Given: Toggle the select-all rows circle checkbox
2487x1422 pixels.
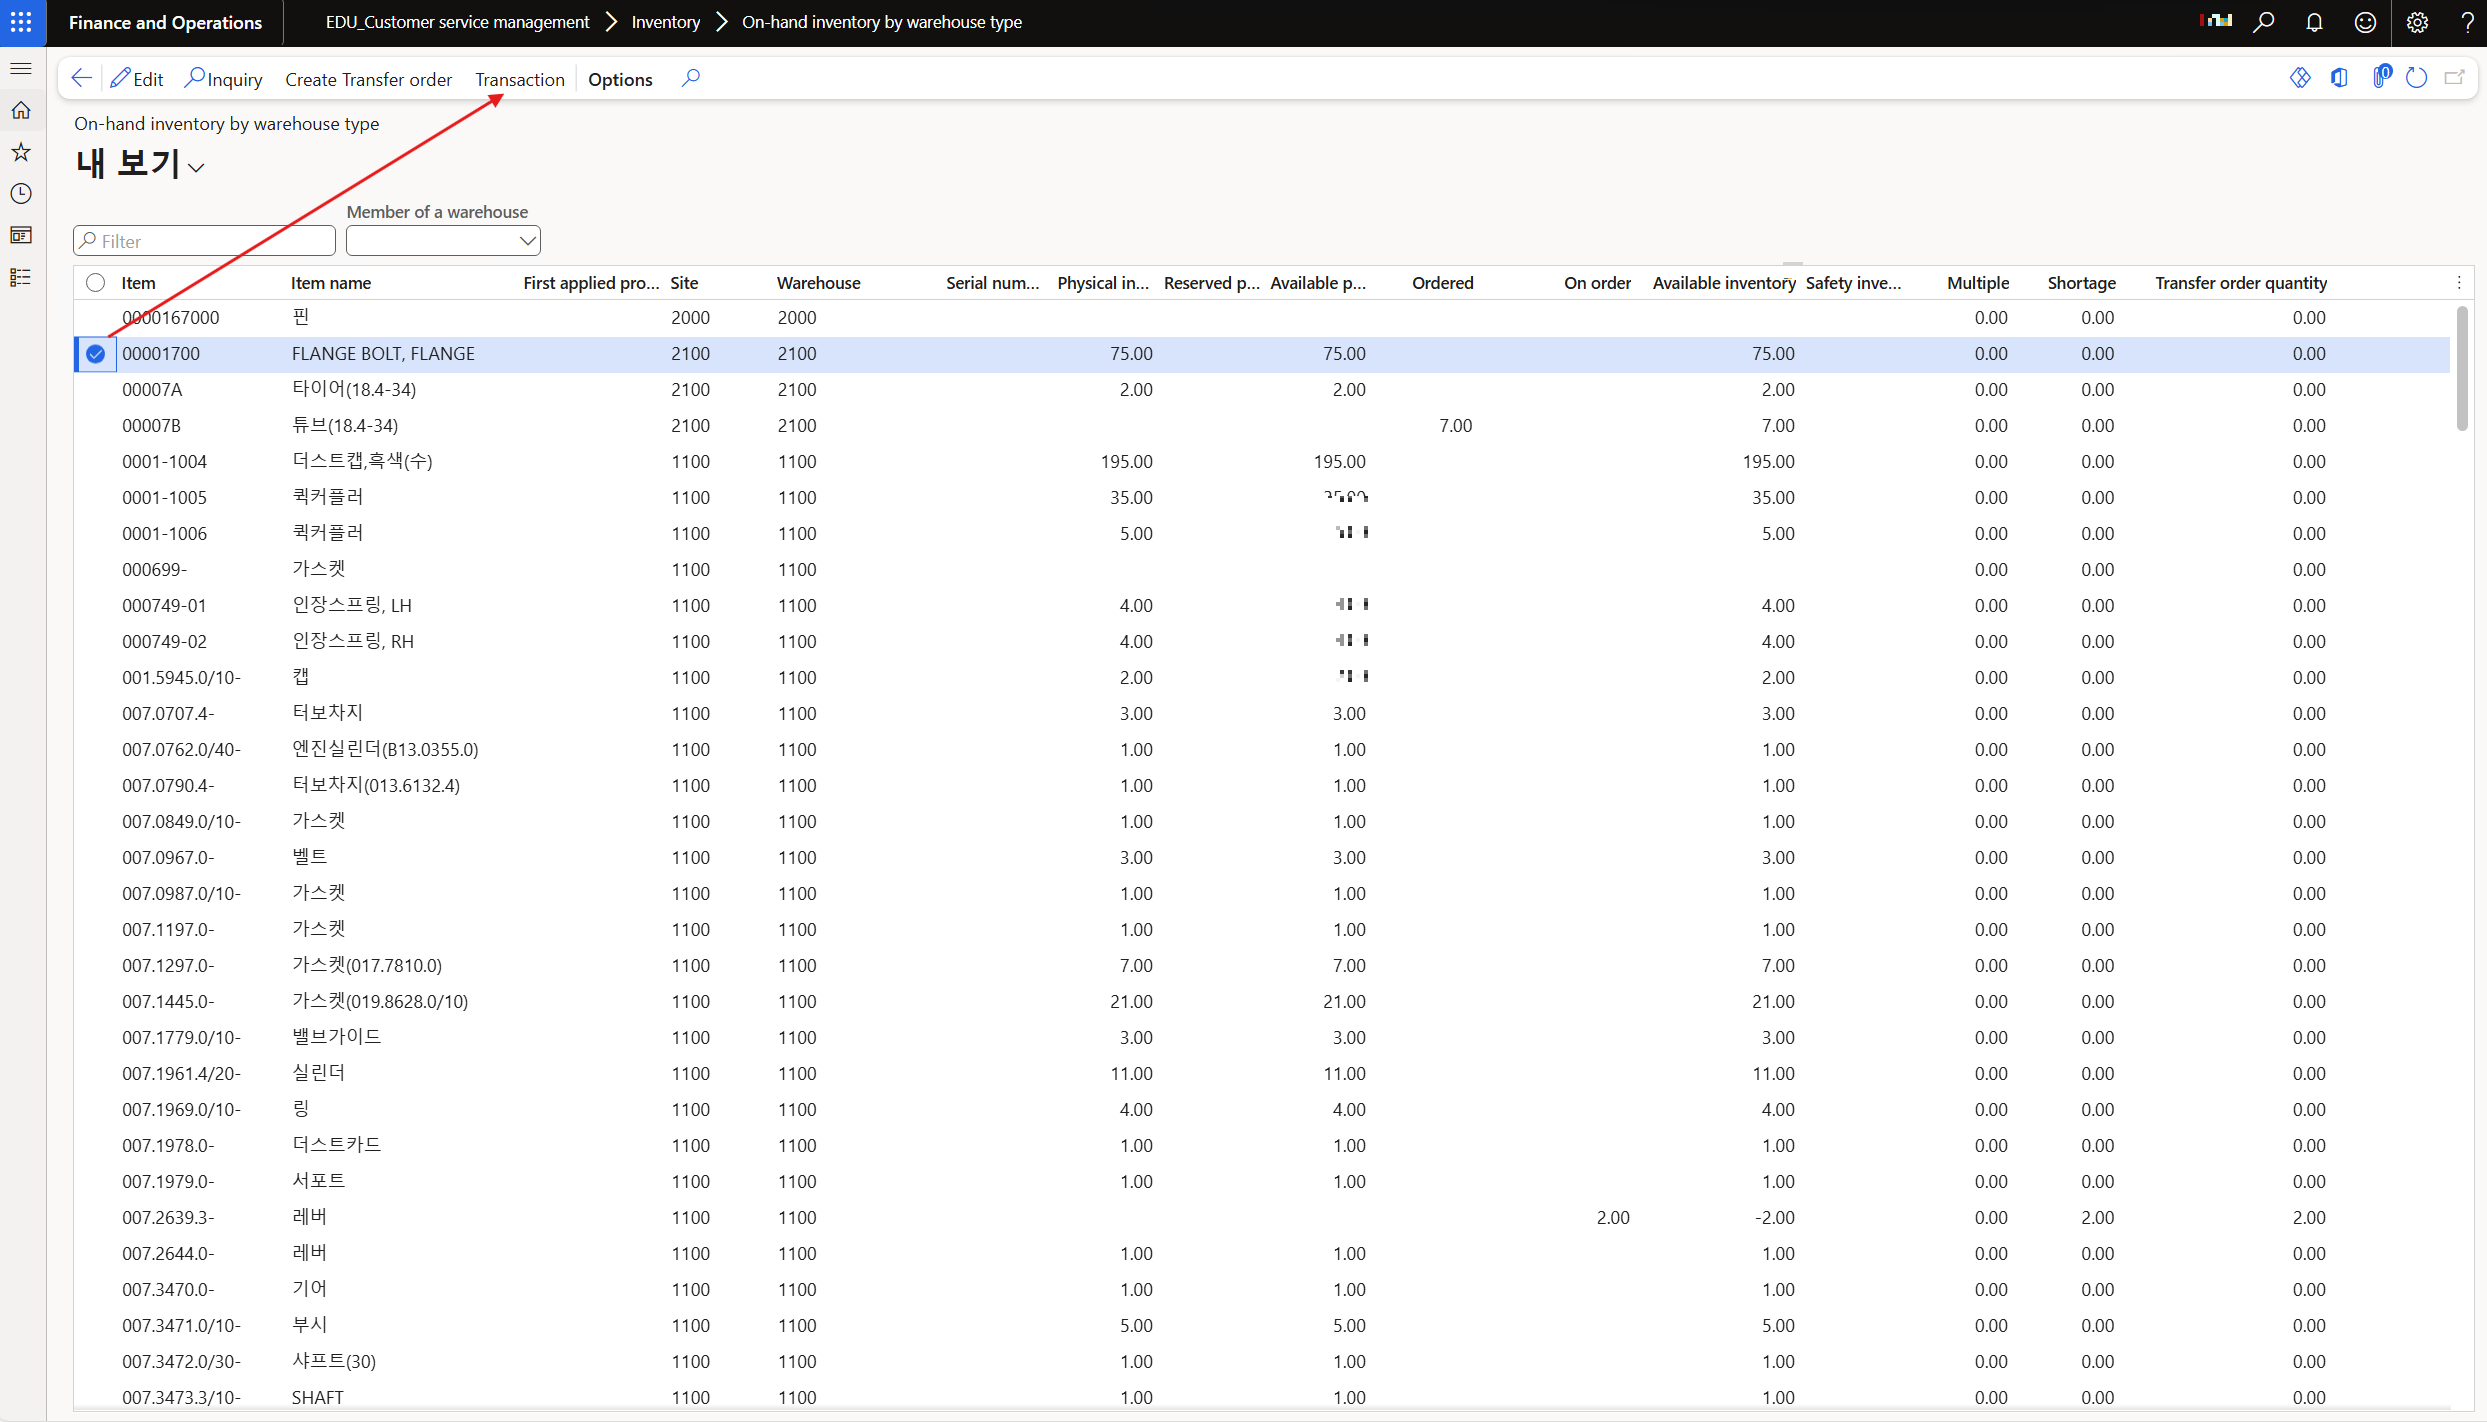Looking at the screenshot, I should pyautogui.click(x=95, y=283).
